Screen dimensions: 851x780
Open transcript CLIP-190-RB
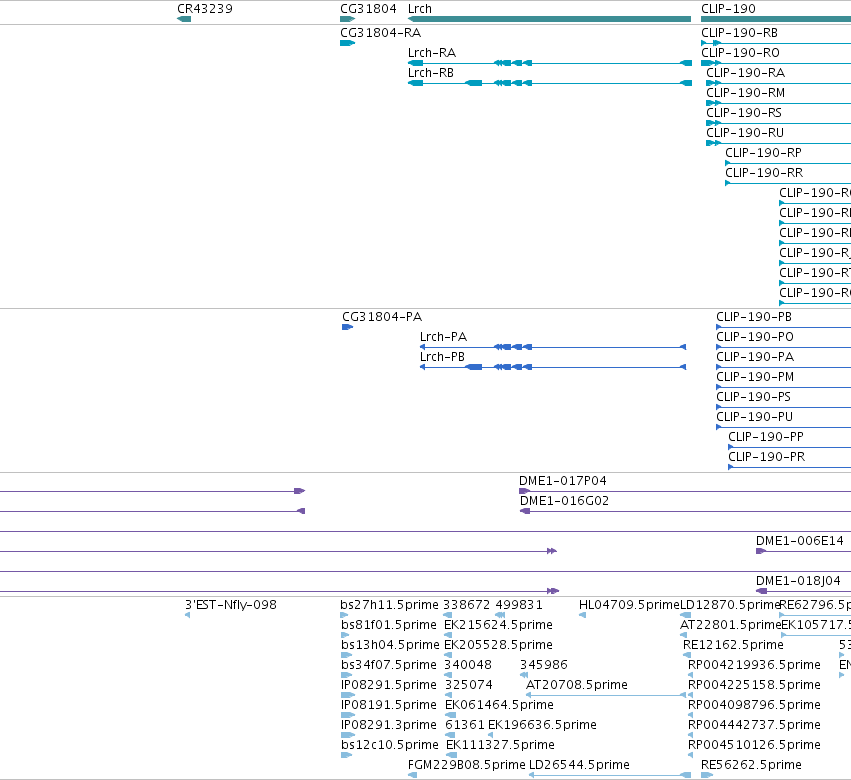coord(739,33)
